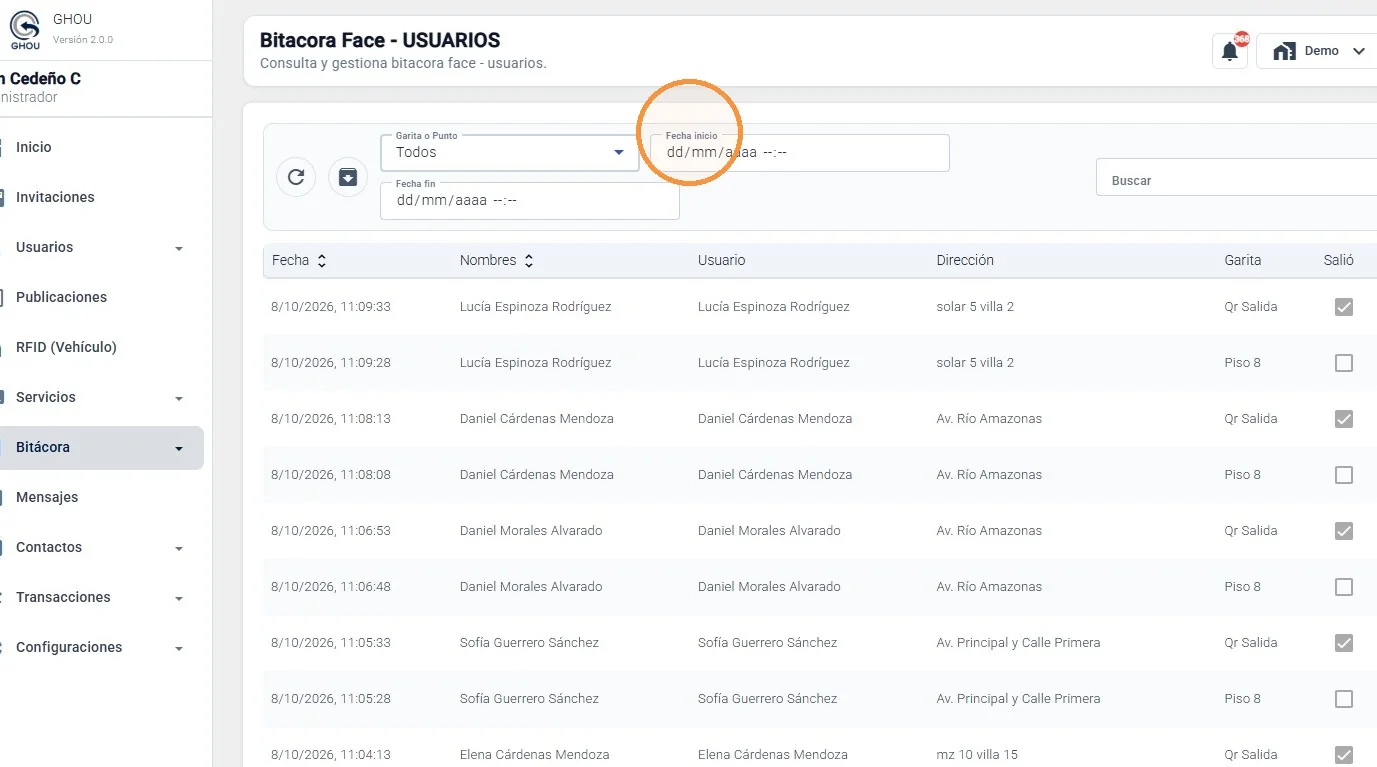Select the date cell 8/10/2026, 11:05:33
This screenshot has height=767, width=1377.
pyautogui.click(x=331, y=643)
